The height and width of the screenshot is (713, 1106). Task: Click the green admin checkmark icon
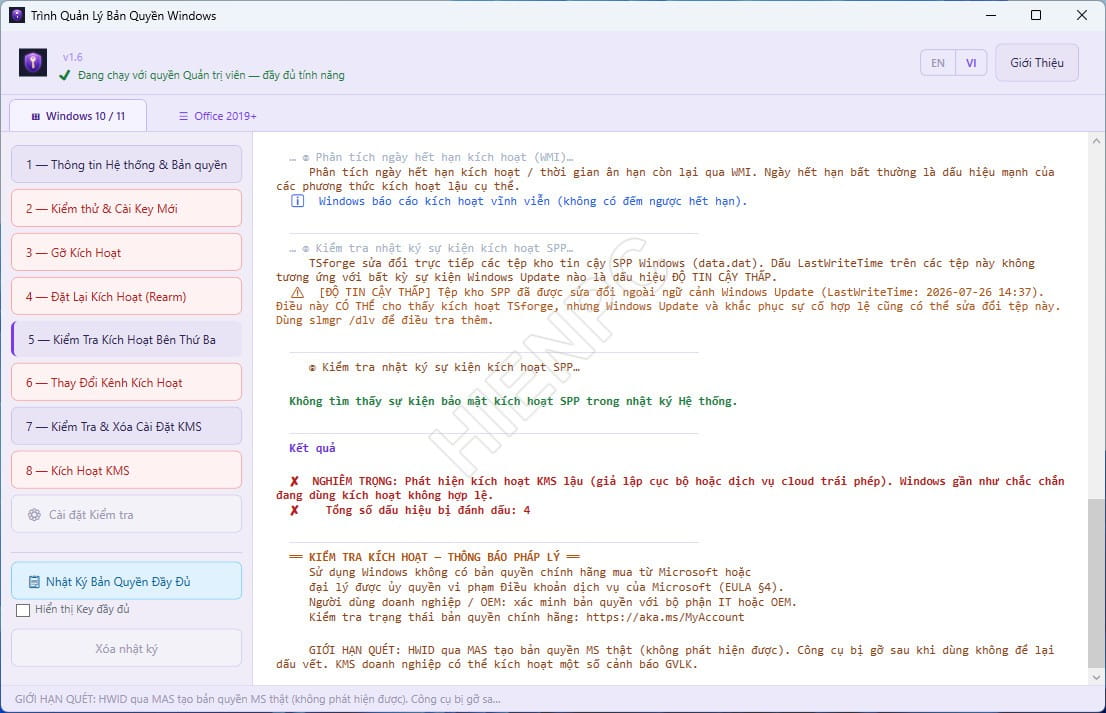(65, 75)
